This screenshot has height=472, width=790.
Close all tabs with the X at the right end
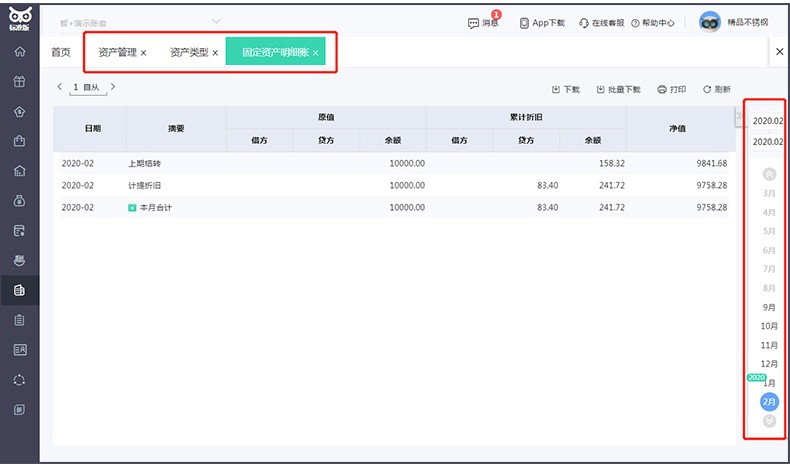pos(779,51)
